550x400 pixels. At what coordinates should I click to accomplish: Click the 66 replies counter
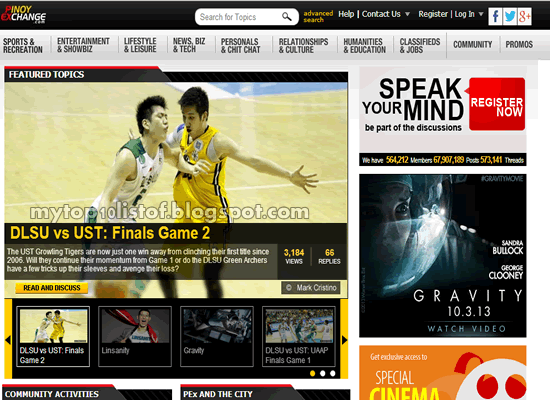pyautogui.click(x=329, y=256)
